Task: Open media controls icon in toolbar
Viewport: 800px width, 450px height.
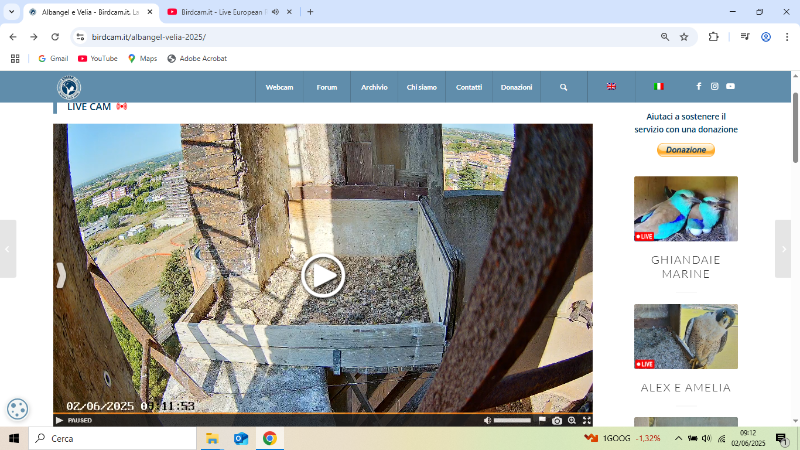Action: tap(745, 37)
